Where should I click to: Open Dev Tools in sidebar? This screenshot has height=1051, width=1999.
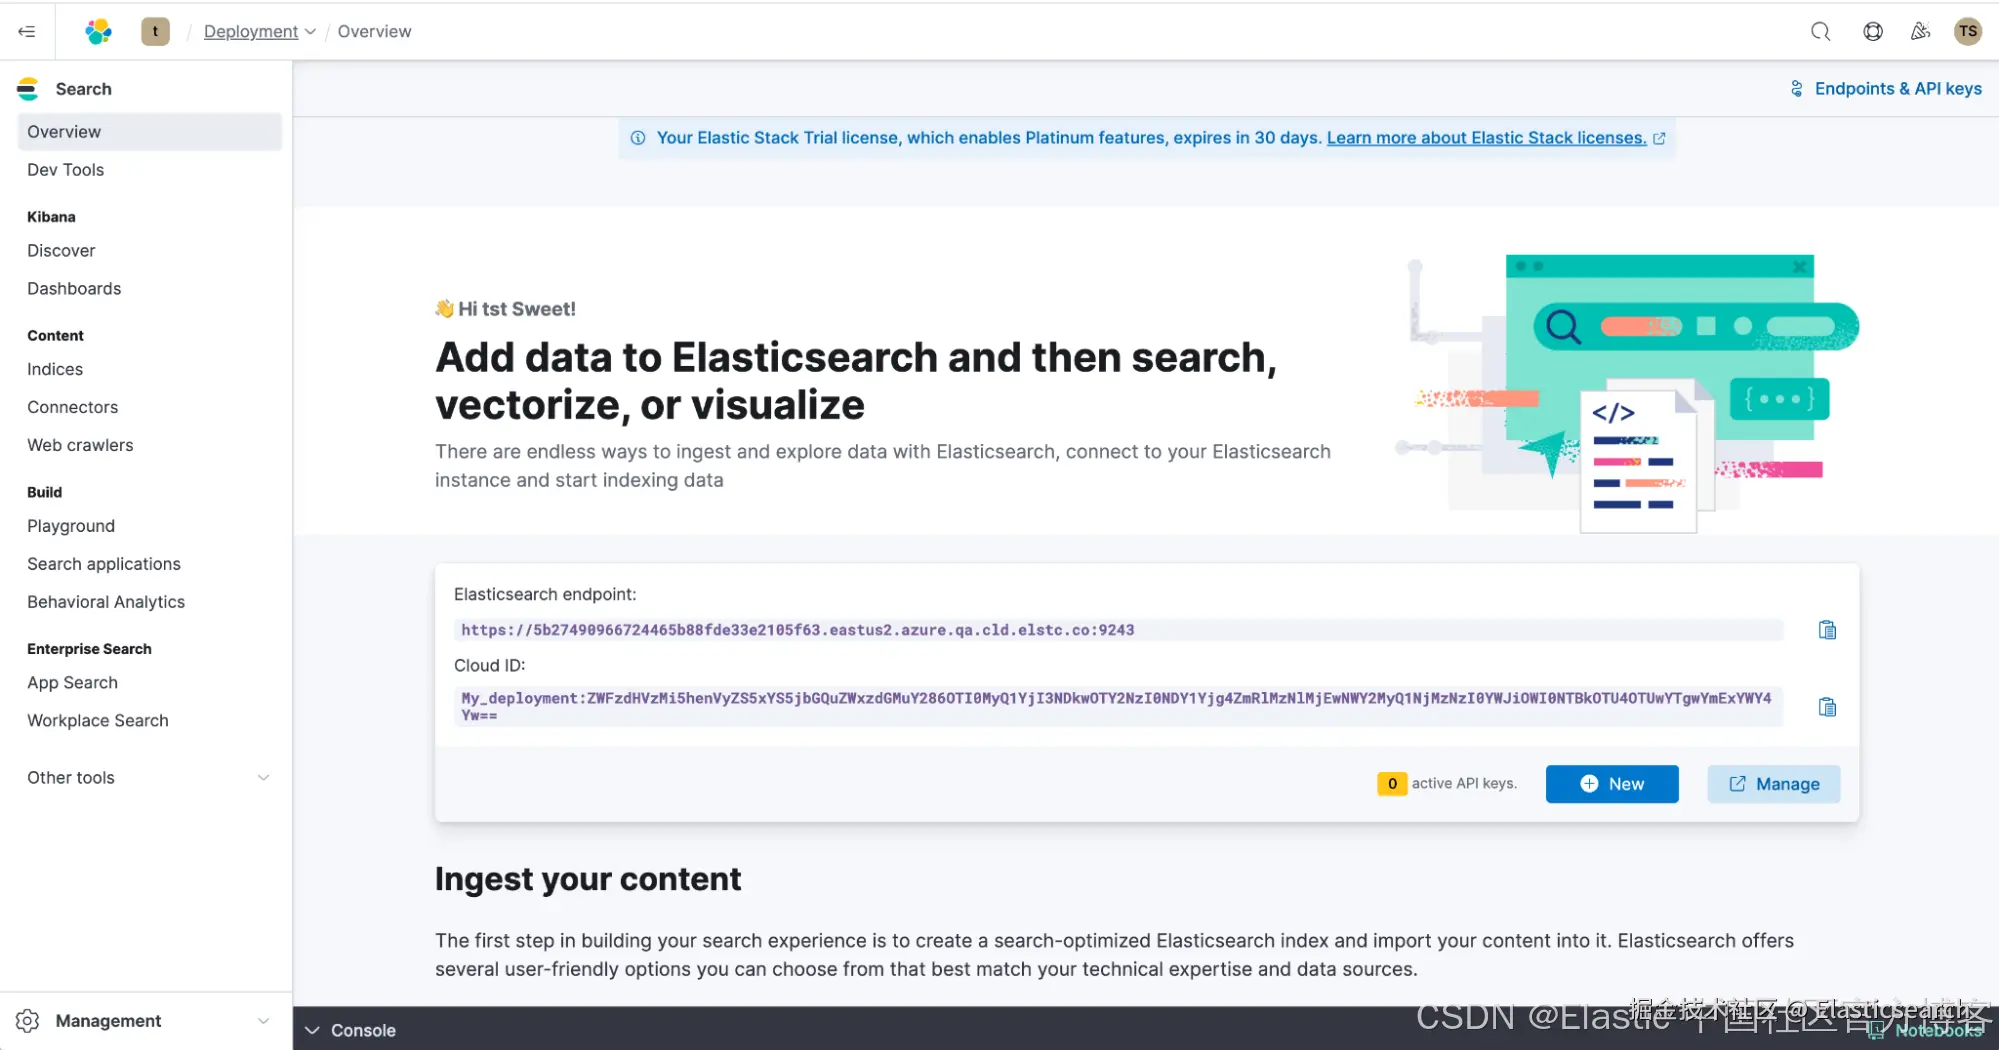(x=65, y=170)
